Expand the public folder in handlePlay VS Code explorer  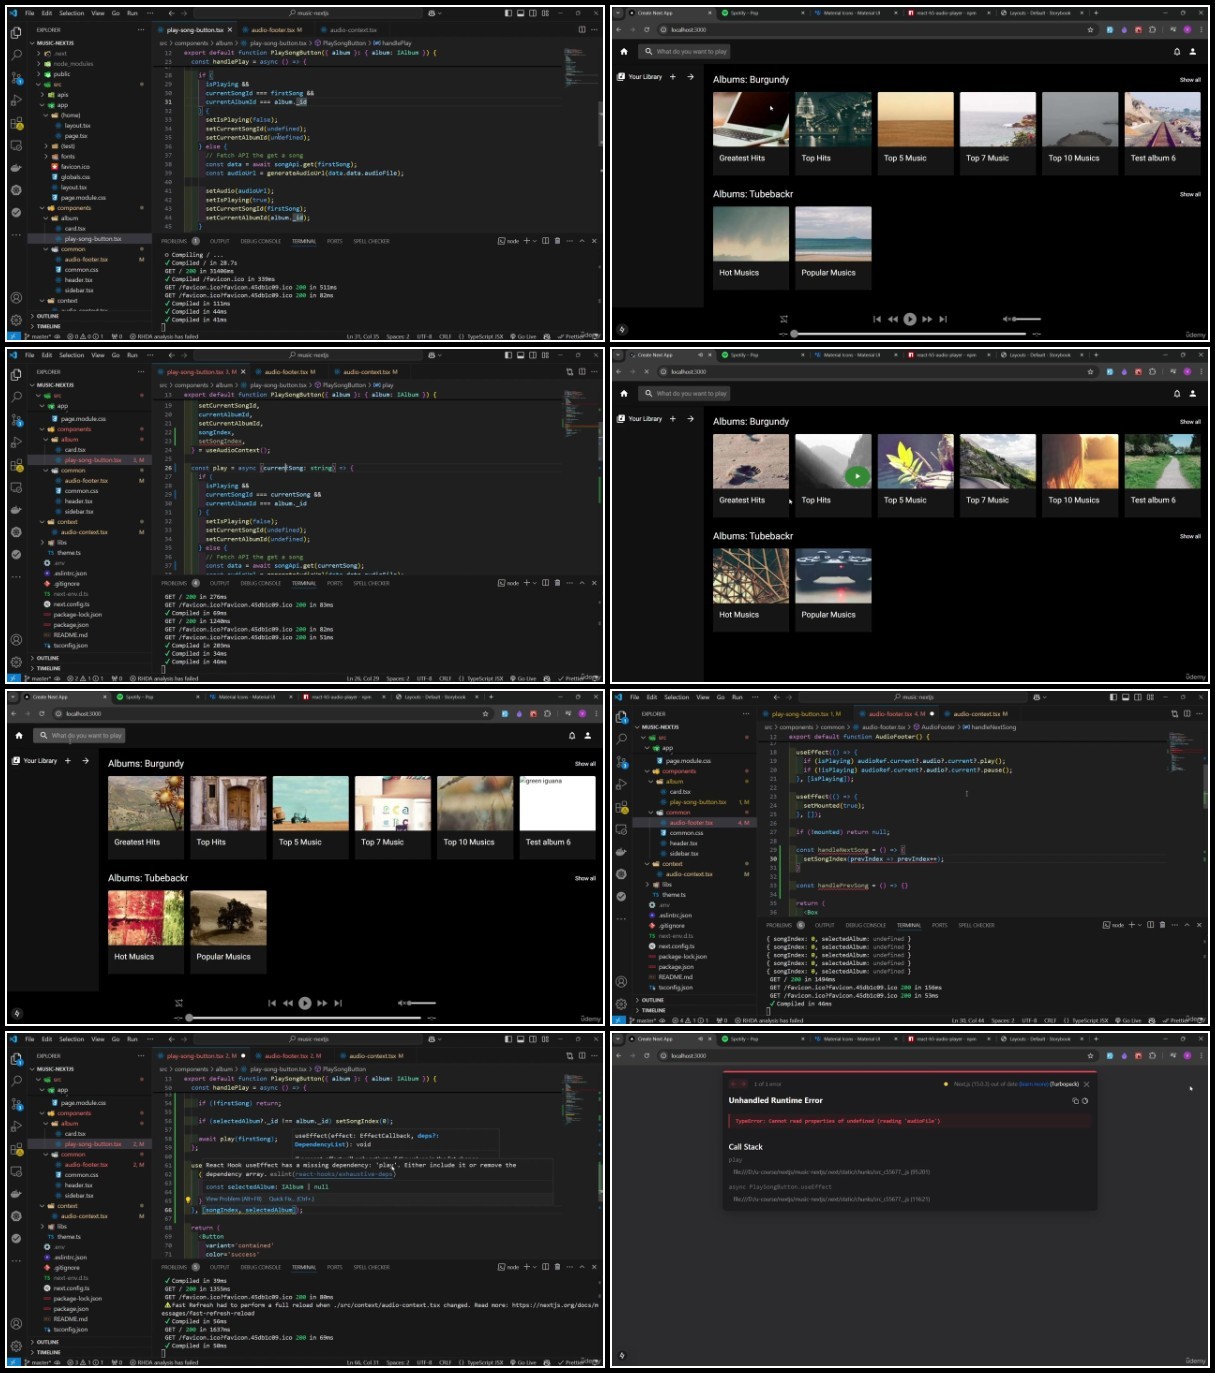coord(61,74)
